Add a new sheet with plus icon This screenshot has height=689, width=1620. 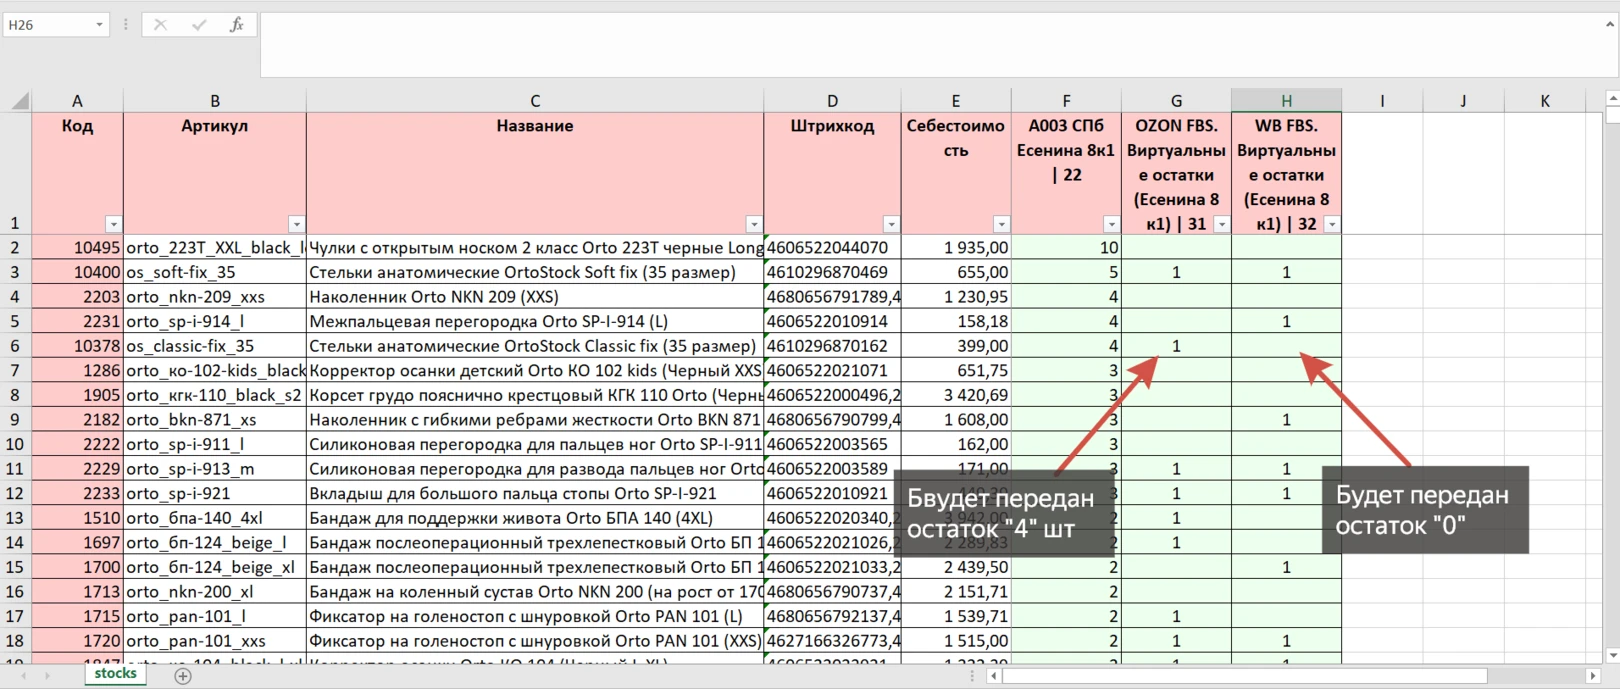(183, 676)
